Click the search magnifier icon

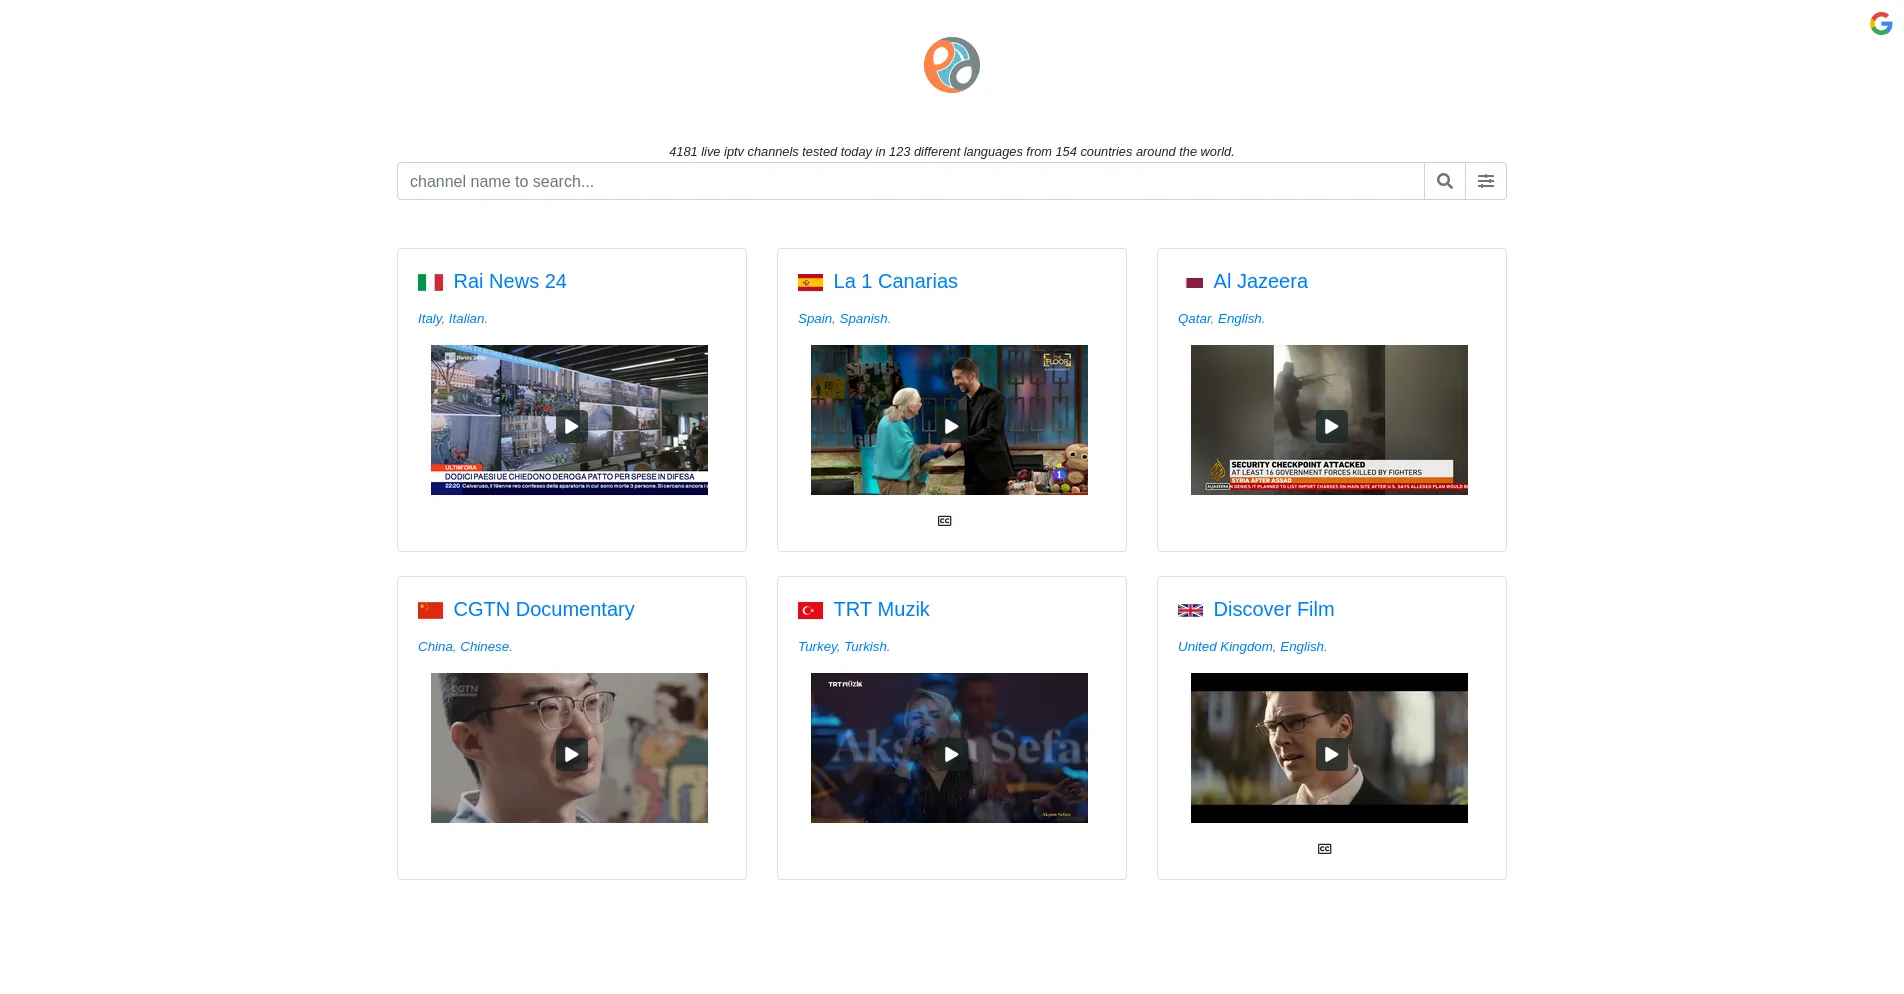coord(1444,181)
